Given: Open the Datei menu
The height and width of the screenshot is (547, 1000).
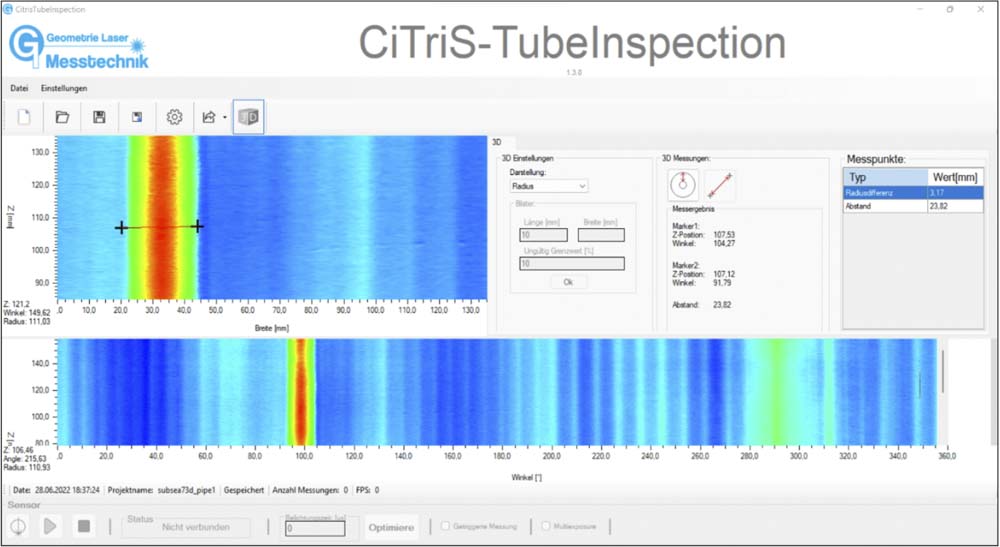Looking at the screenshot, I should point(19,89).
